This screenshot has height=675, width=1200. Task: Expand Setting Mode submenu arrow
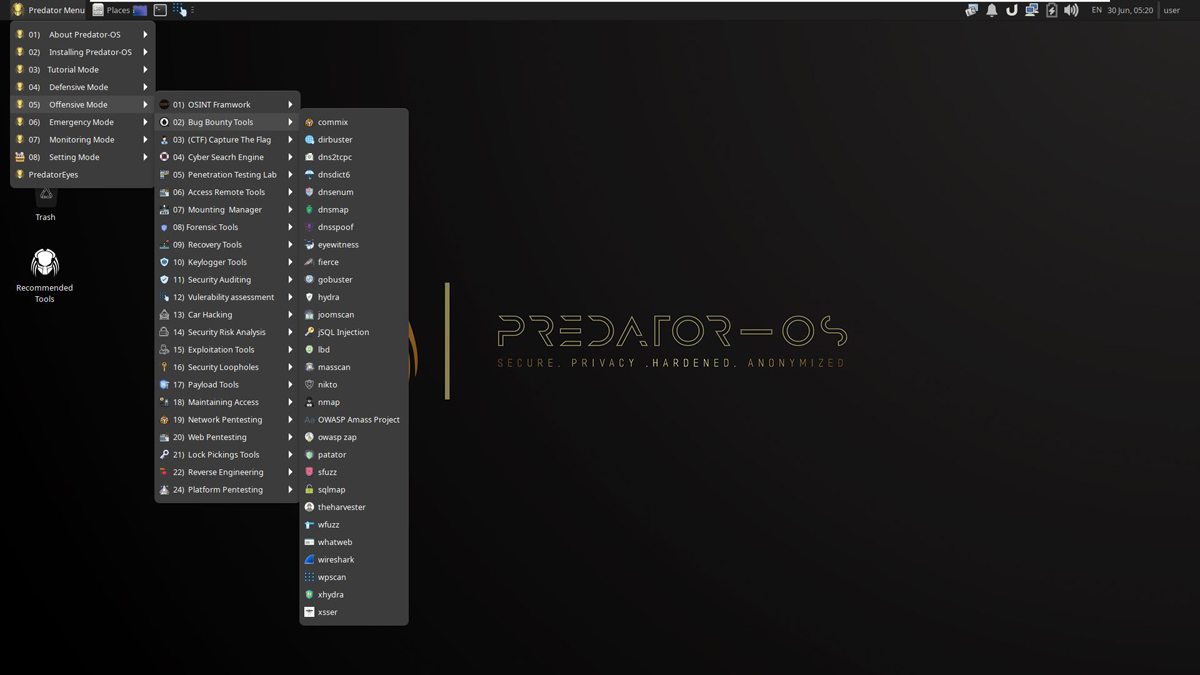(x=145, y=157)
